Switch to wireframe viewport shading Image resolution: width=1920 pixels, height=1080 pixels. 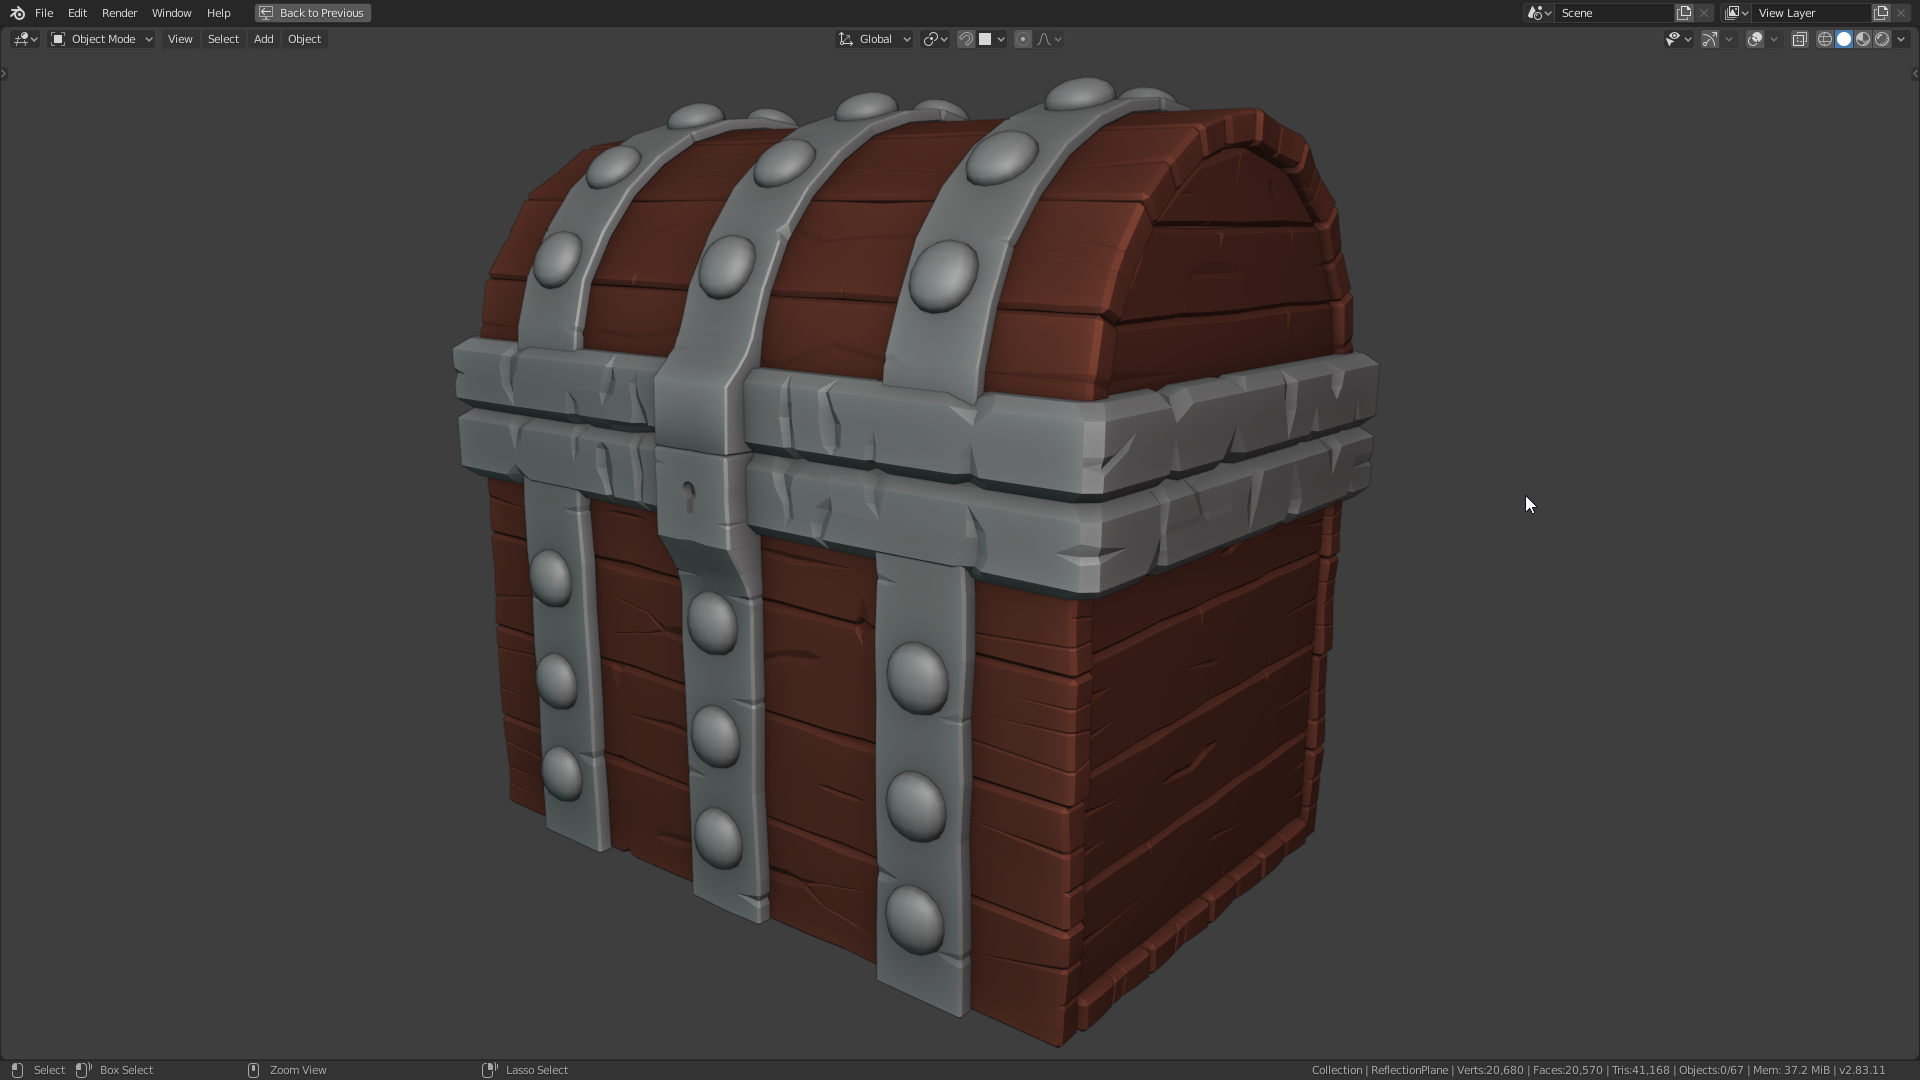[x=1825, y=39]
